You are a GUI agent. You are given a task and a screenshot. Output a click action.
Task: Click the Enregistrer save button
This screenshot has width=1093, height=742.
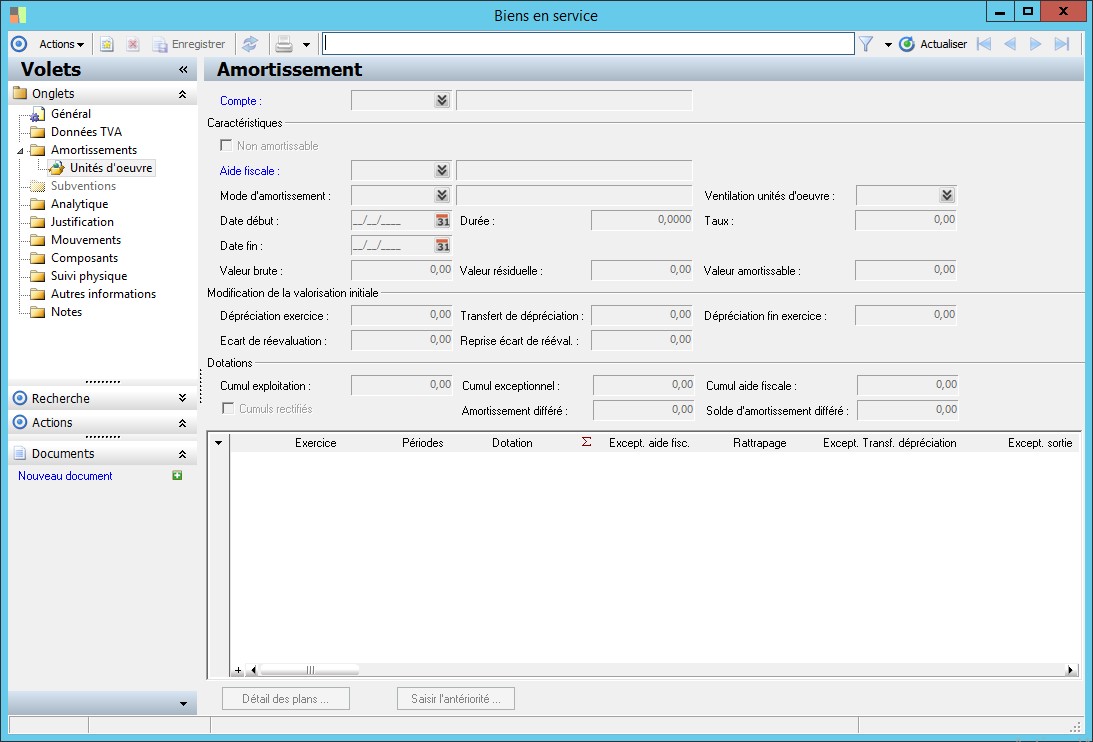(190, 44)
